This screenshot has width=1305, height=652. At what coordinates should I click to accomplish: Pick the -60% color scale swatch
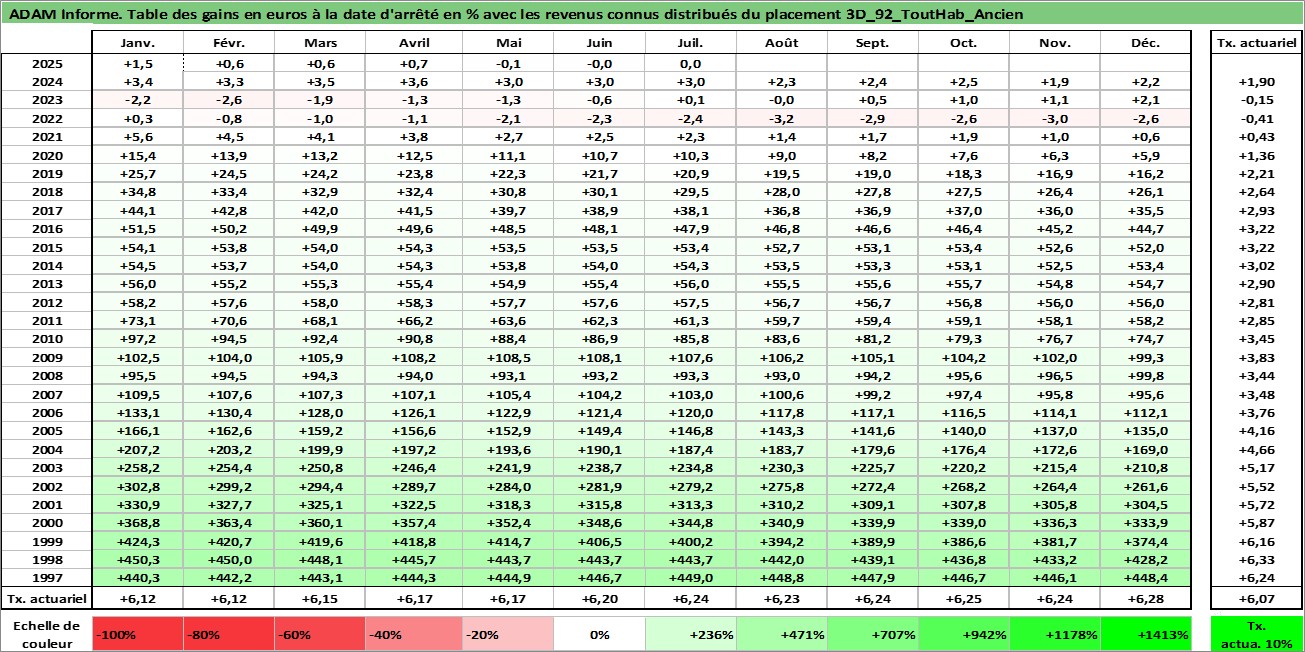[x=320, y=634]
